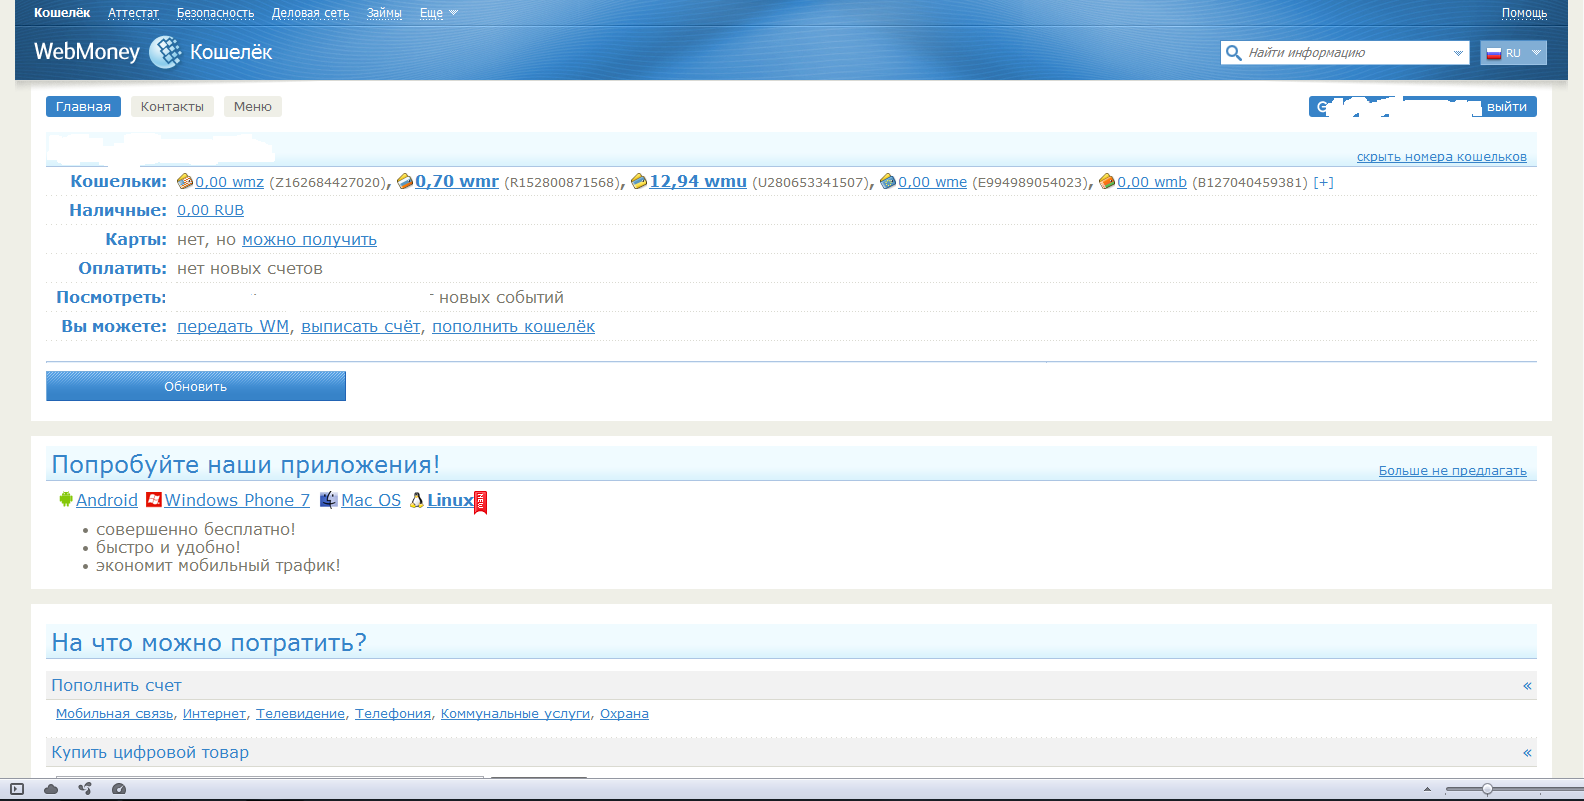Image resolution: width=1584 pixels, height=801 pixels.
Task: Click the red NEW badge by Linux
Action: (480, 502)
